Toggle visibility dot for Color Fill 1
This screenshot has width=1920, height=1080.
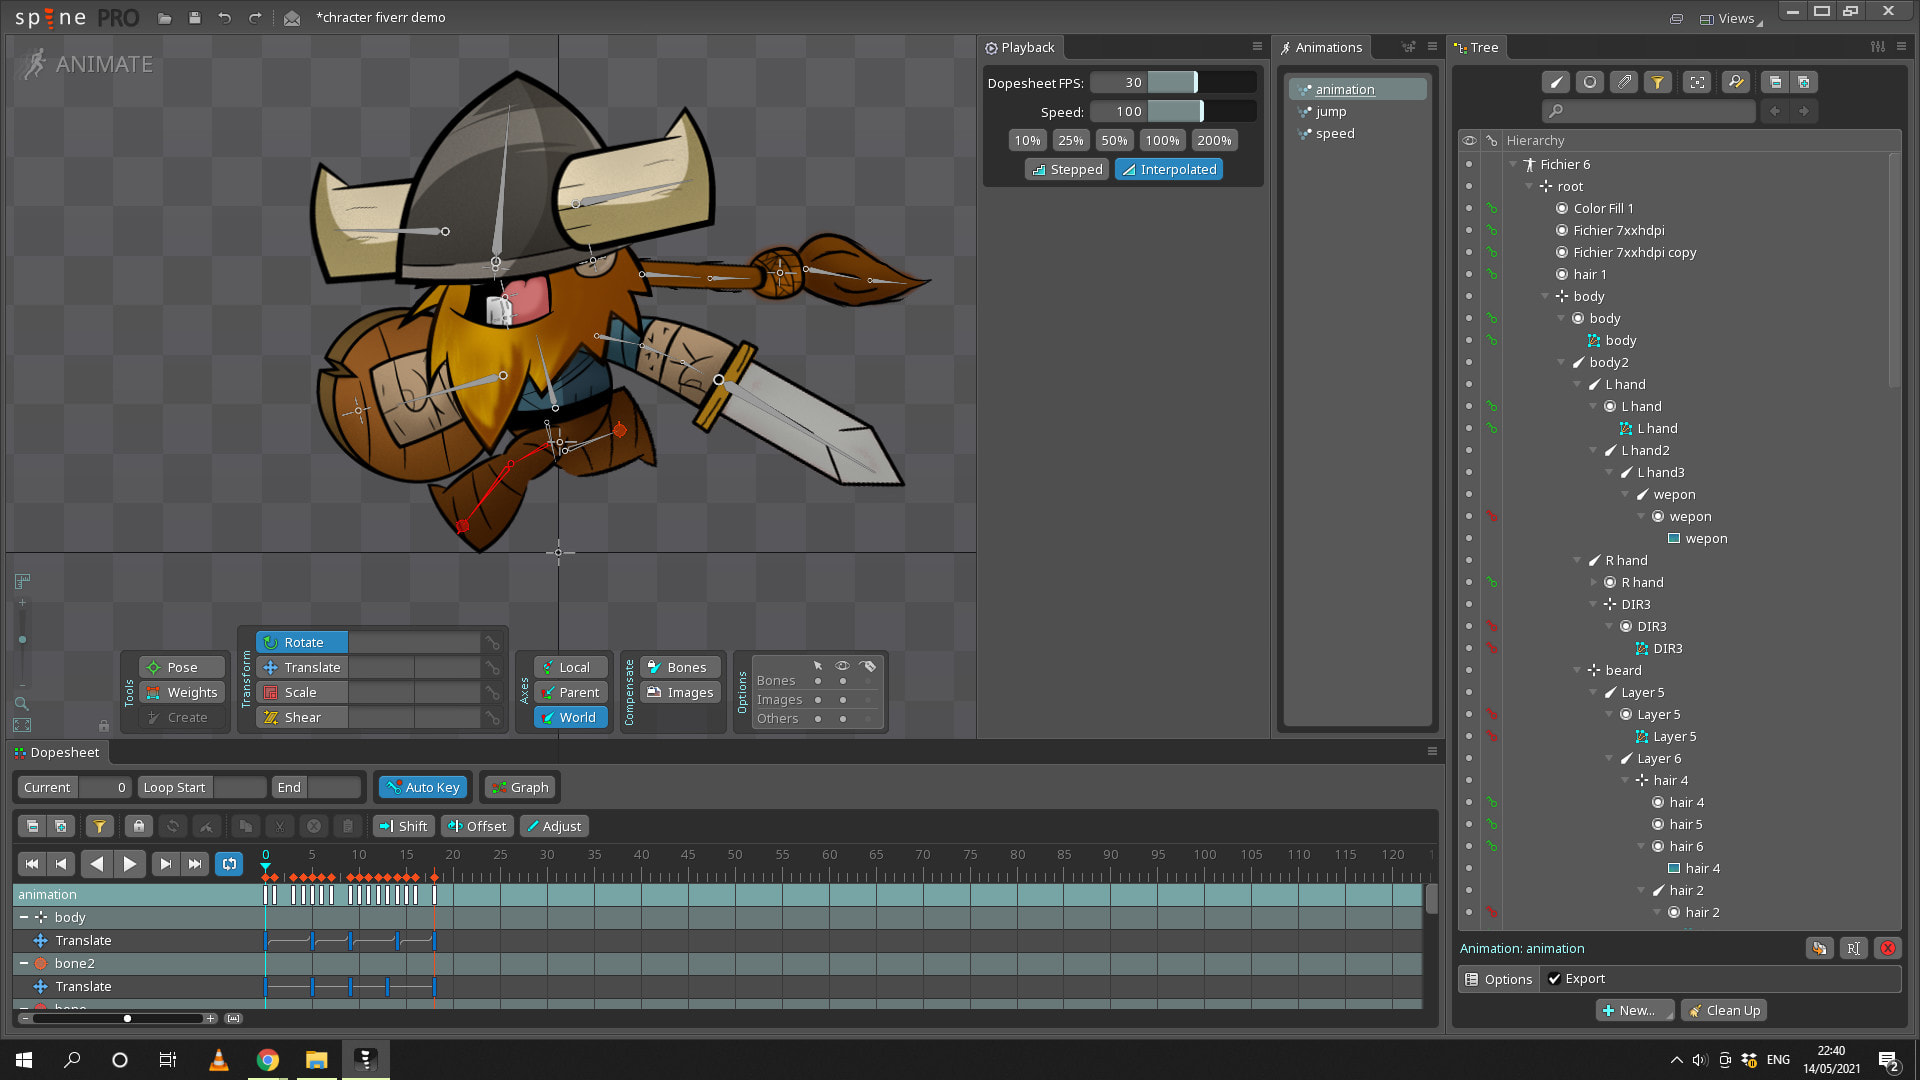pyautogui.click(x=1468, y=208)
